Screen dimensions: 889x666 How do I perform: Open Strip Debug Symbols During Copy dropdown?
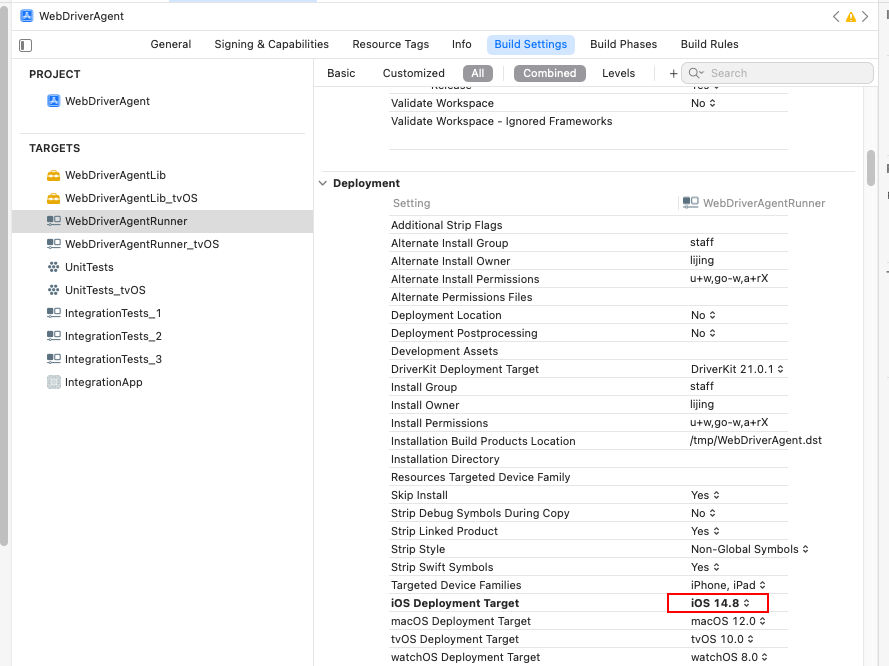(x=703, y=513)
